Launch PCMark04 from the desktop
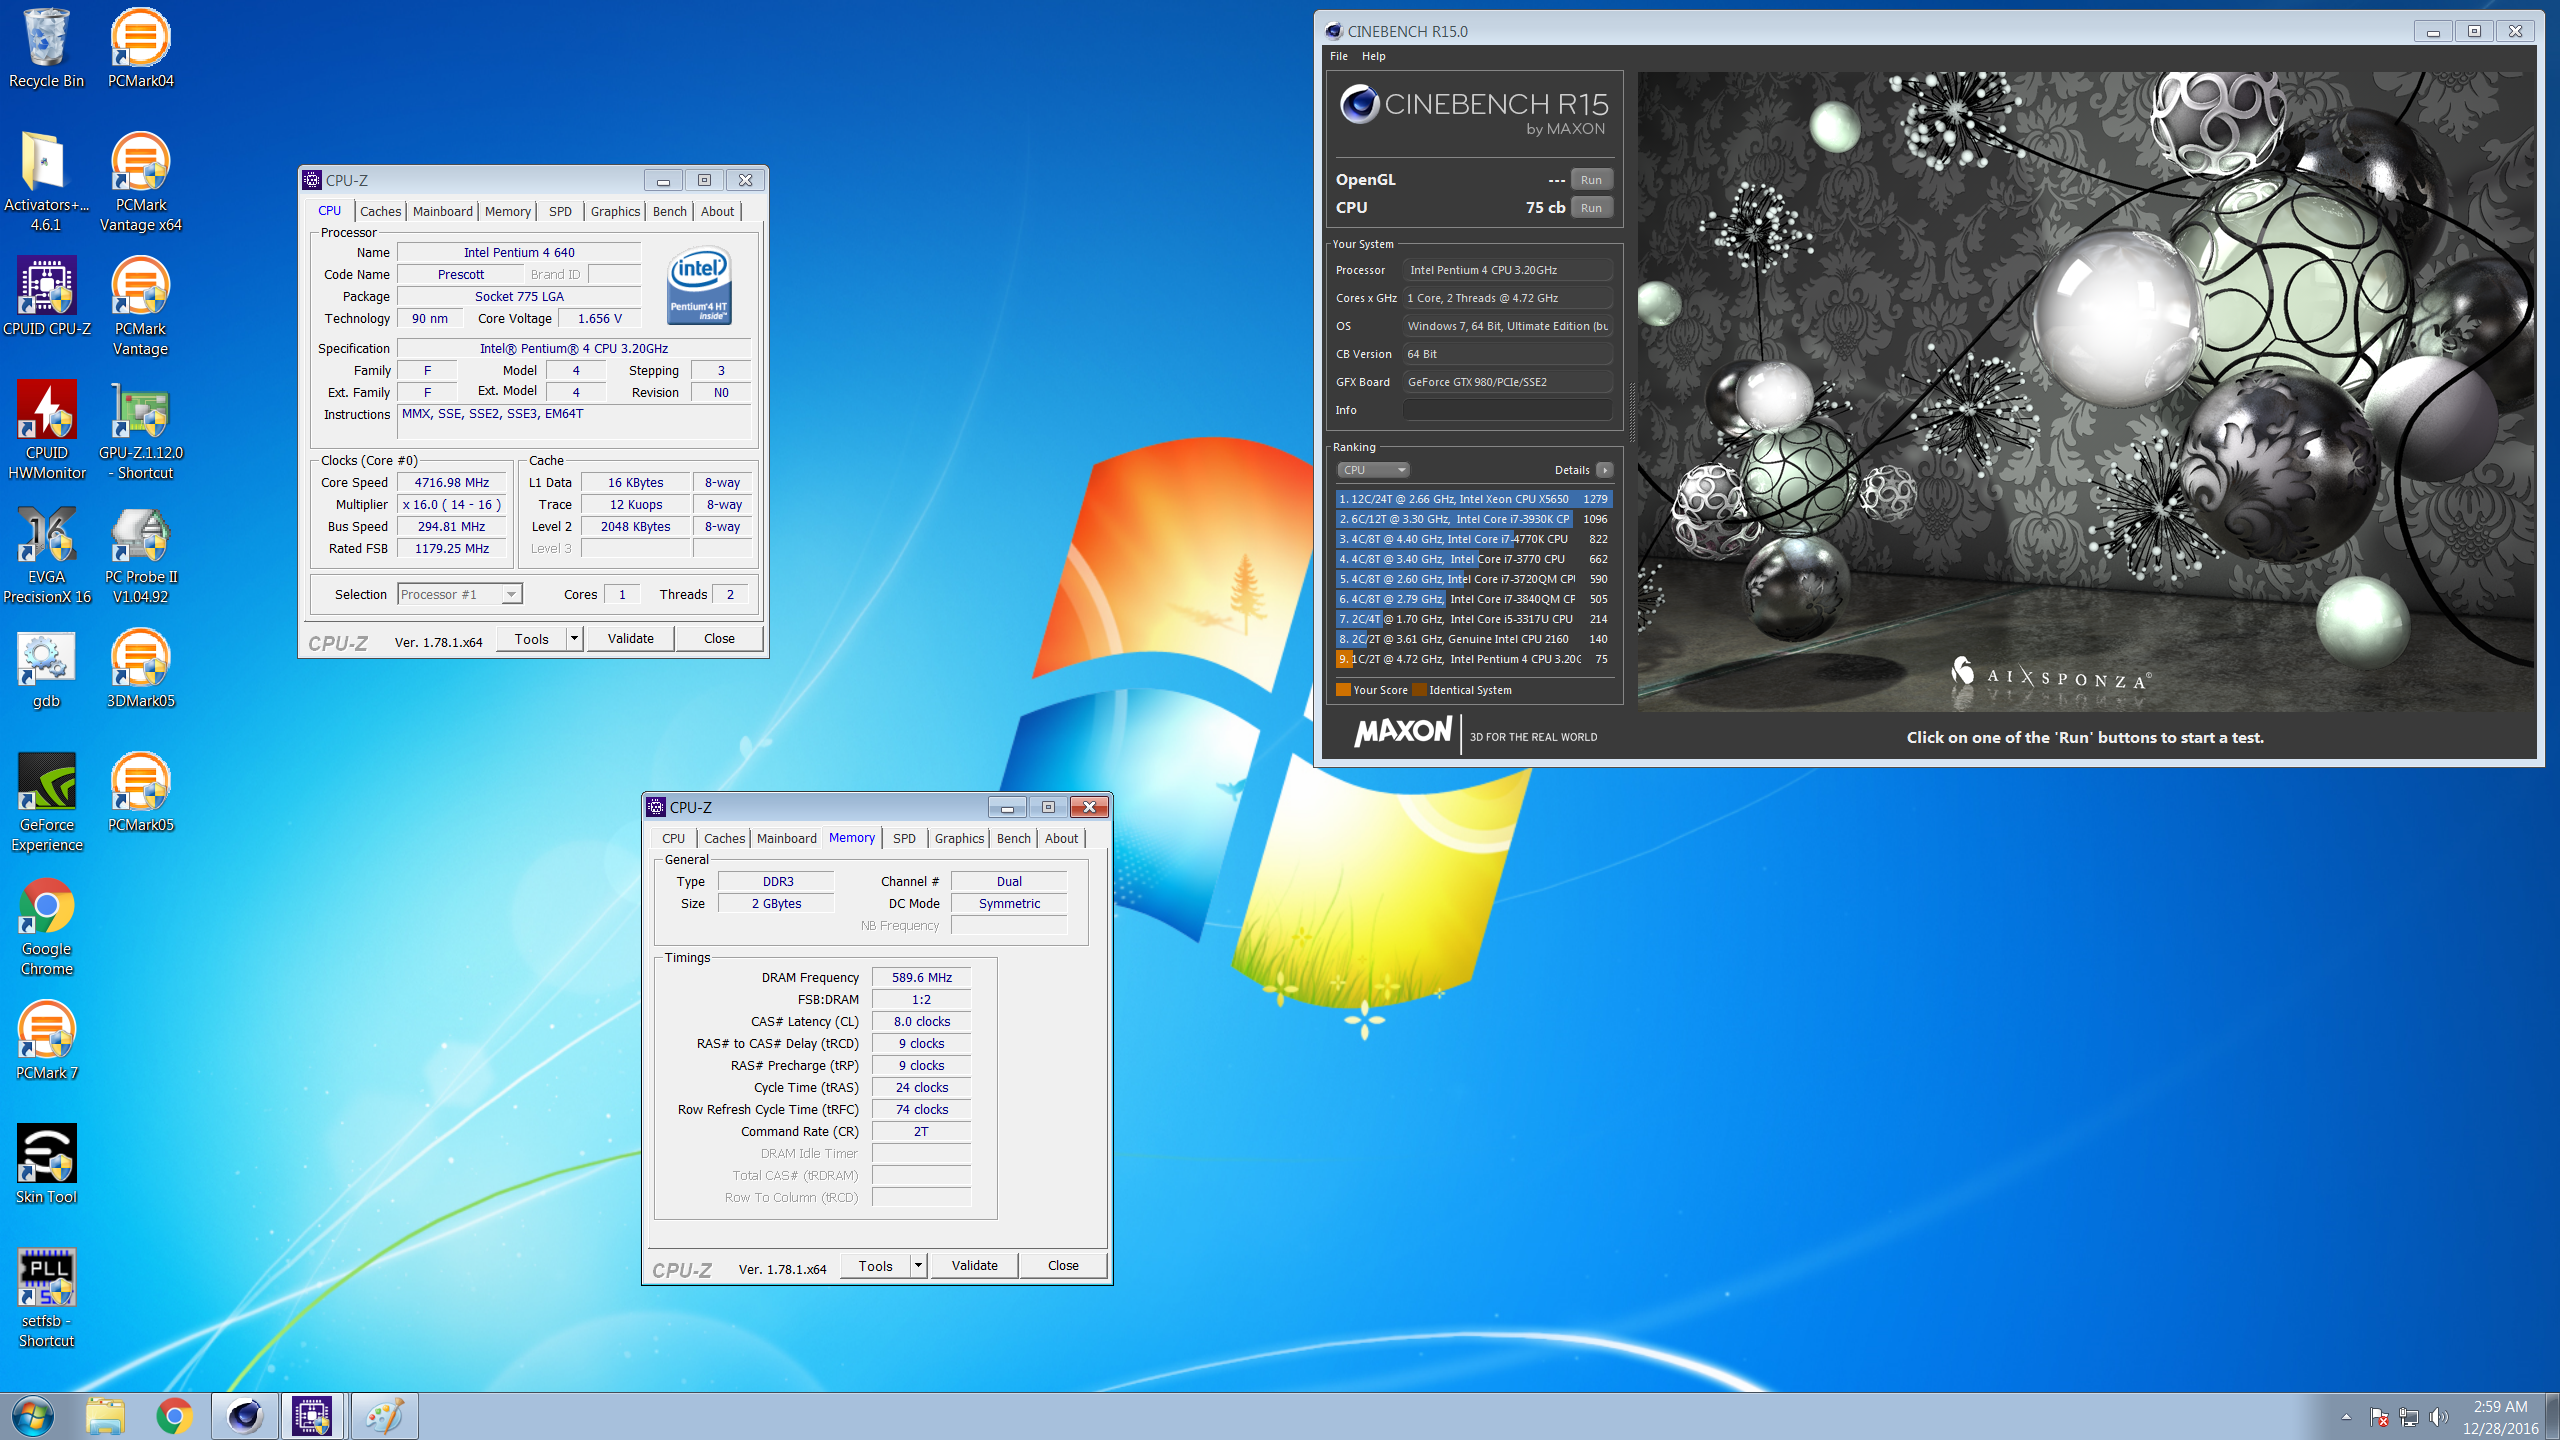This screenshot has width=2560, height=1440. coord(140,48)
